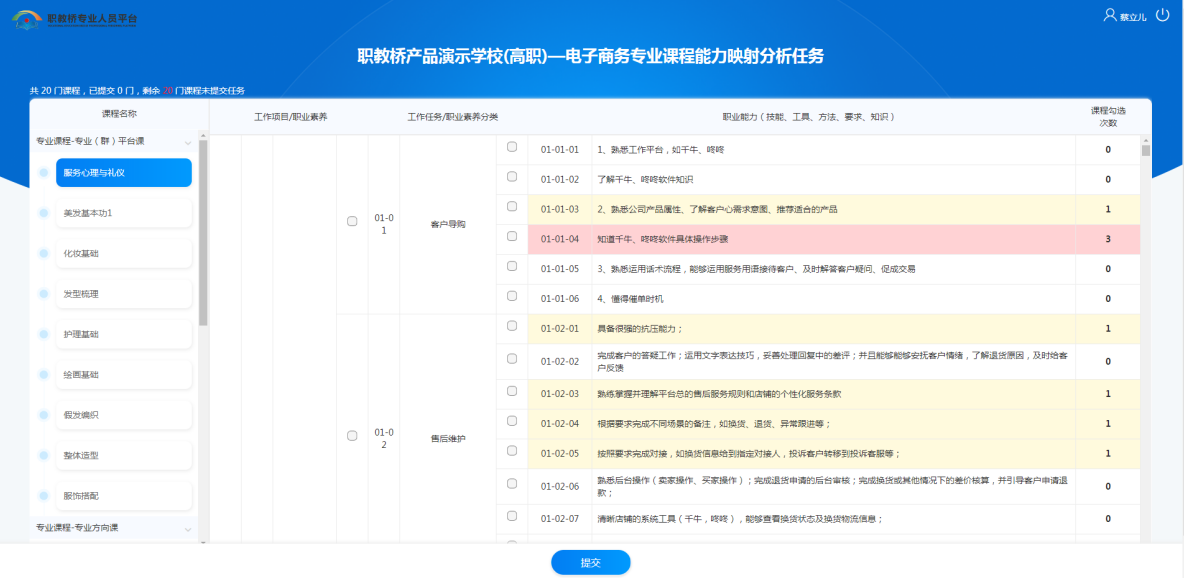Click the 工作项目/职业素养 column header
This screenshot has height=578, width=1184.
point(291,117)
